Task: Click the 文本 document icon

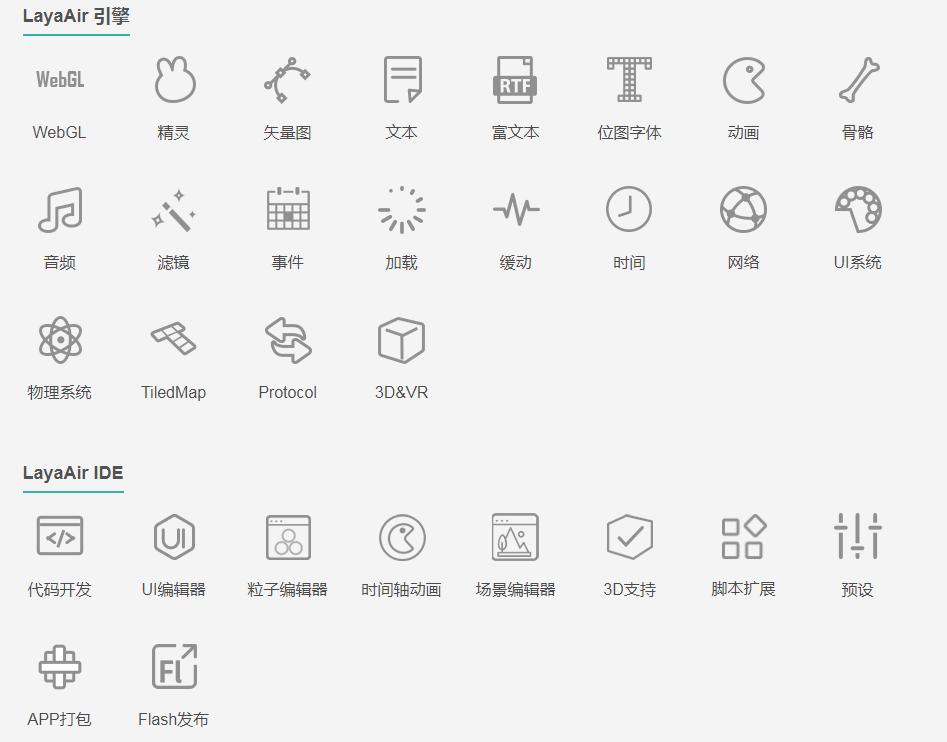Action: [402, 80]
